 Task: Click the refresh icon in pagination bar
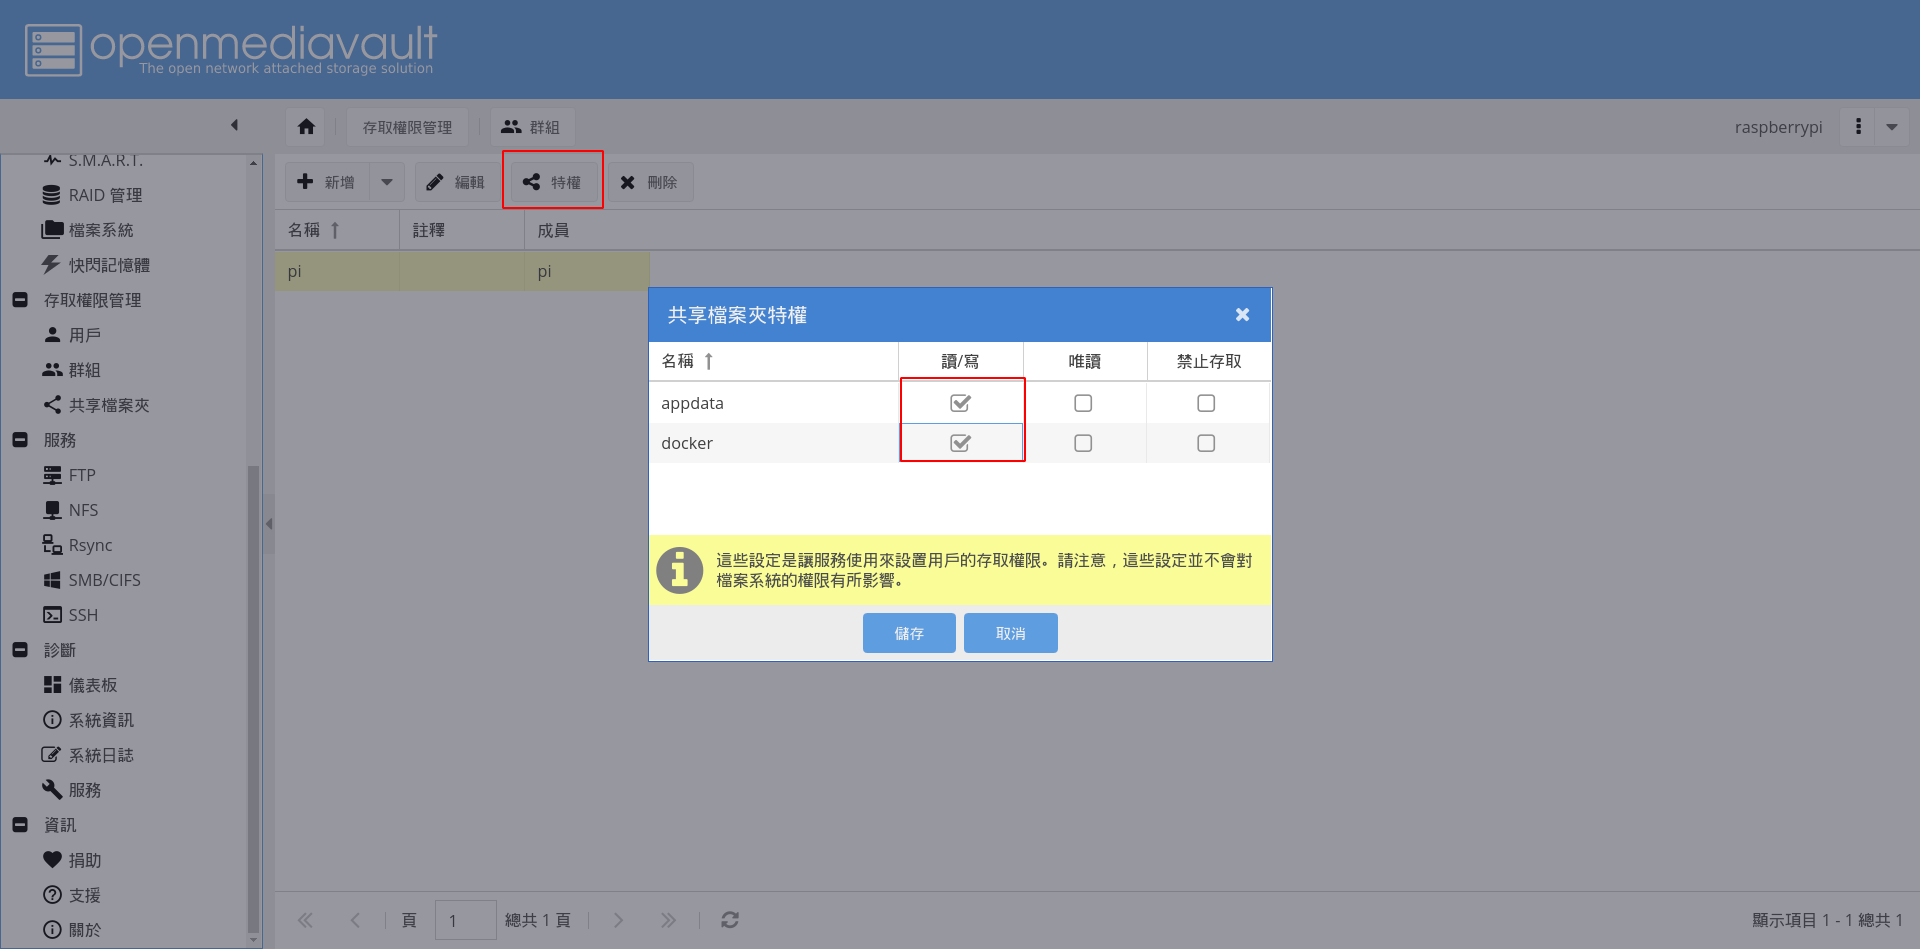730,920
